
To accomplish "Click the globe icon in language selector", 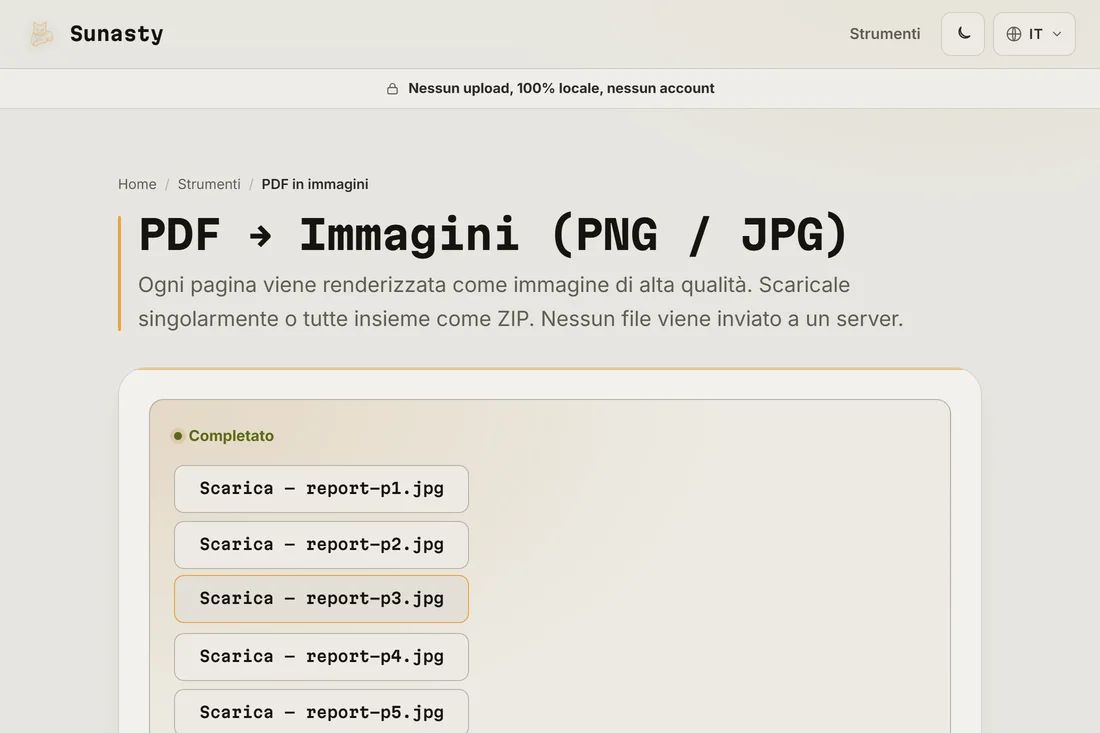I will click(1014, 34).
